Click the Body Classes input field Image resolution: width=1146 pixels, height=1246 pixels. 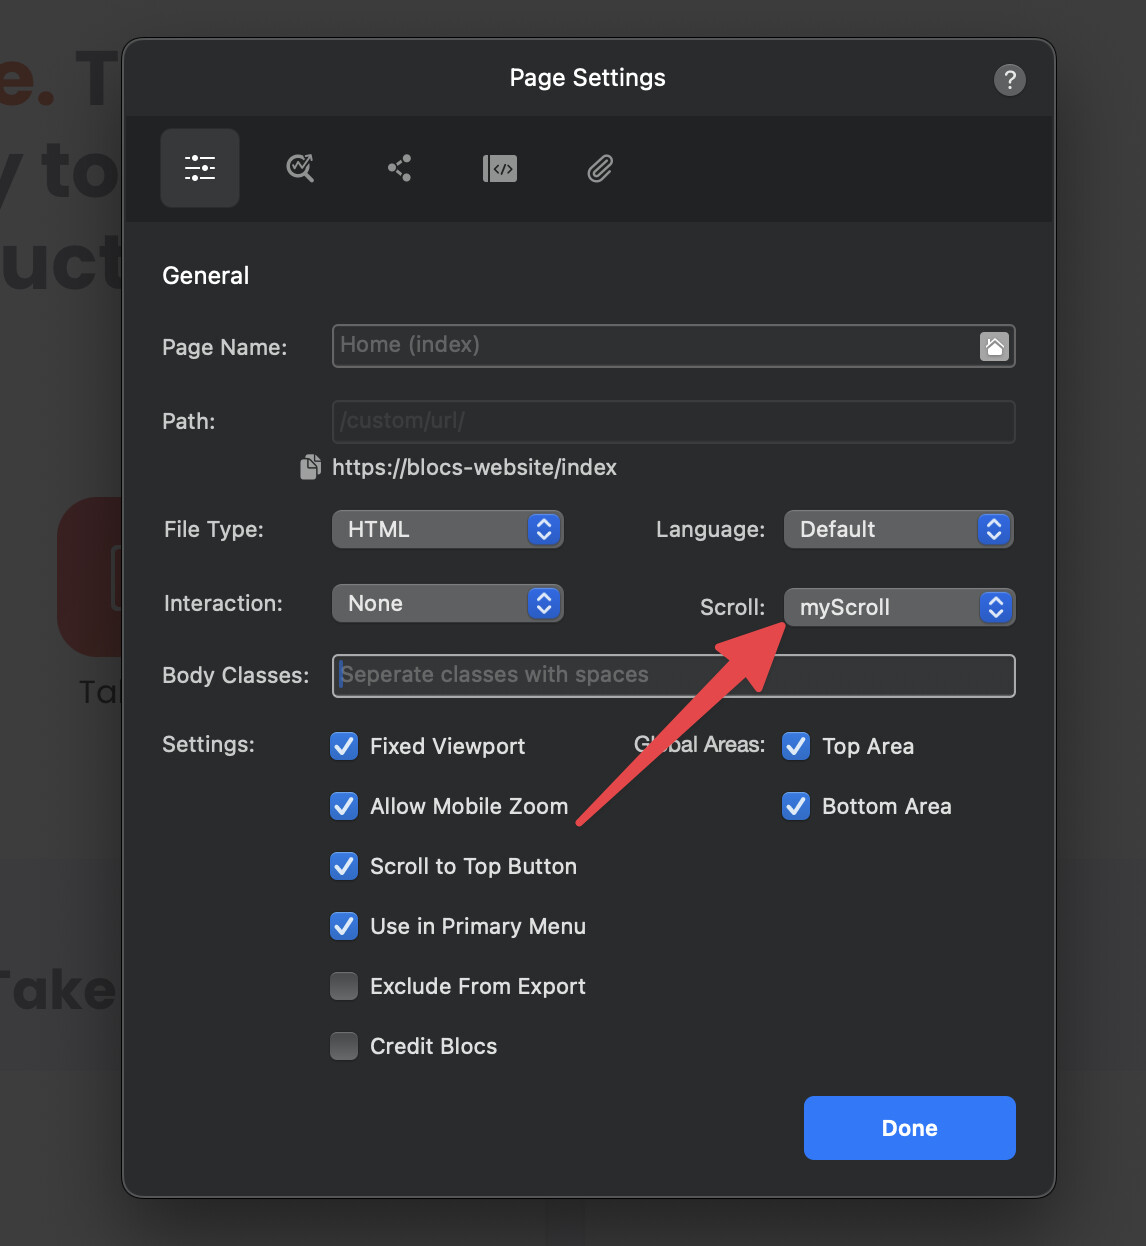673,676
